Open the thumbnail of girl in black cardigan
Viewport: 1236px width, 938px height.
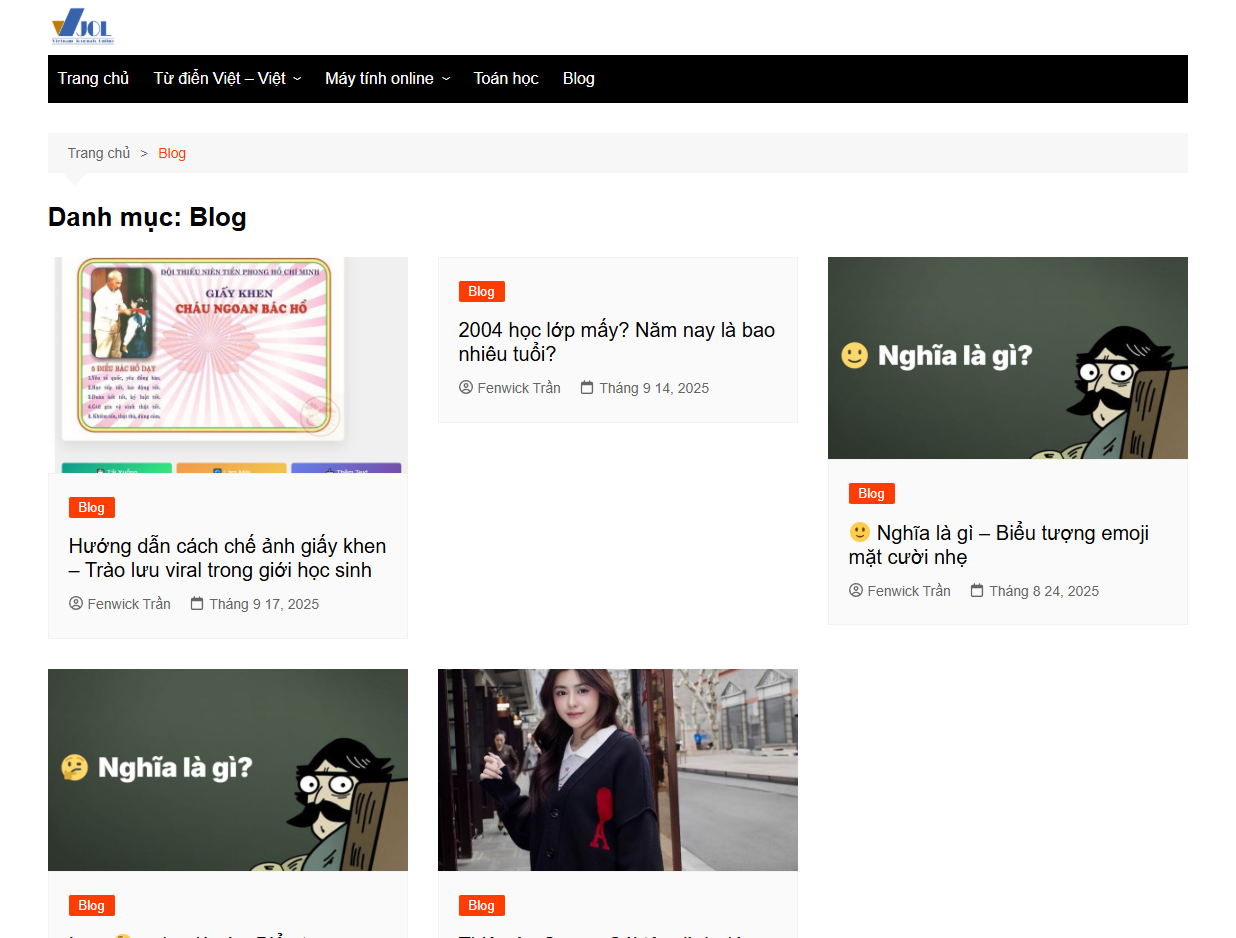tap(618, 769)
